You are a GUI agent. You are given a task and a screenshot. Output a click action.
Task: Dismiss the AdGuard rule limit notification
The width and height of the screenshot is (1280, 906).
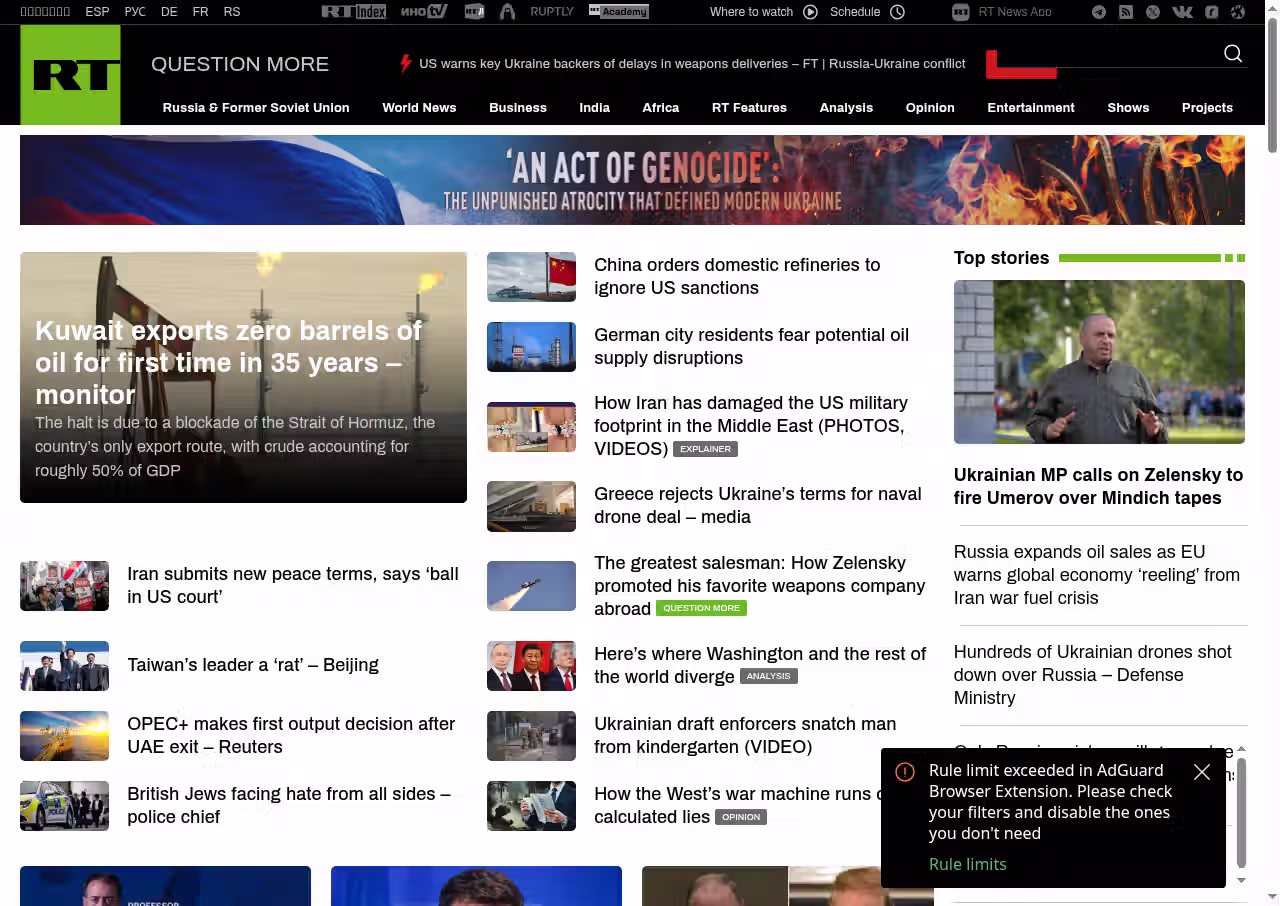coord(1202,772)
